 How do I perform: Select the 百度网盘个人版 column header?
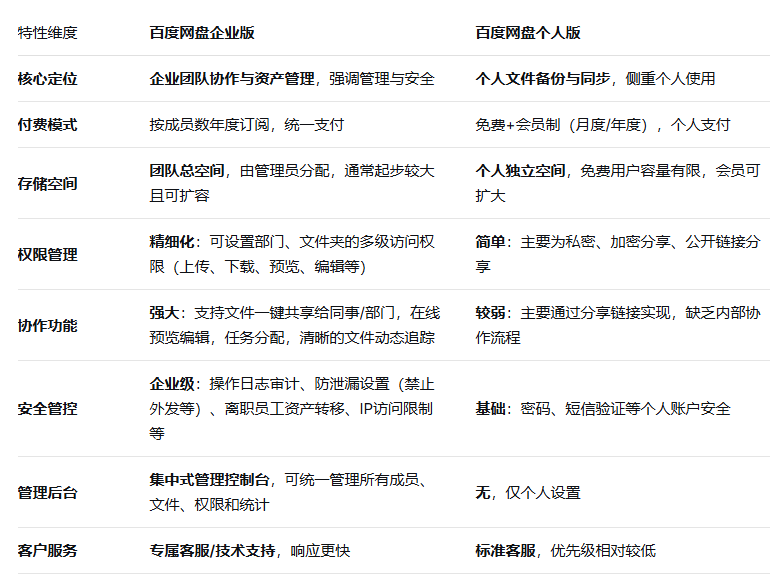click(528, 33)
